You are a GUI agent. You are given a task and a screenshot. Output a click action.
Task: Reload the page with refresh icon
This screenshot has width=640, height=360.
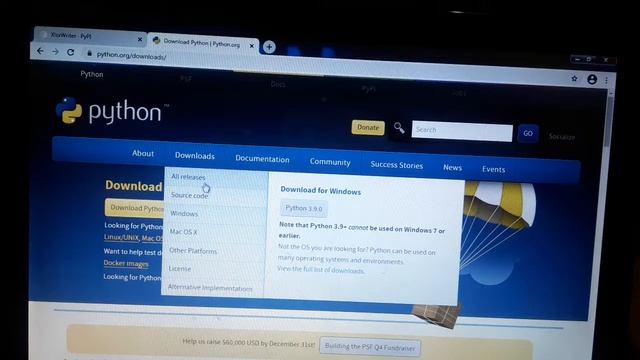70,52
